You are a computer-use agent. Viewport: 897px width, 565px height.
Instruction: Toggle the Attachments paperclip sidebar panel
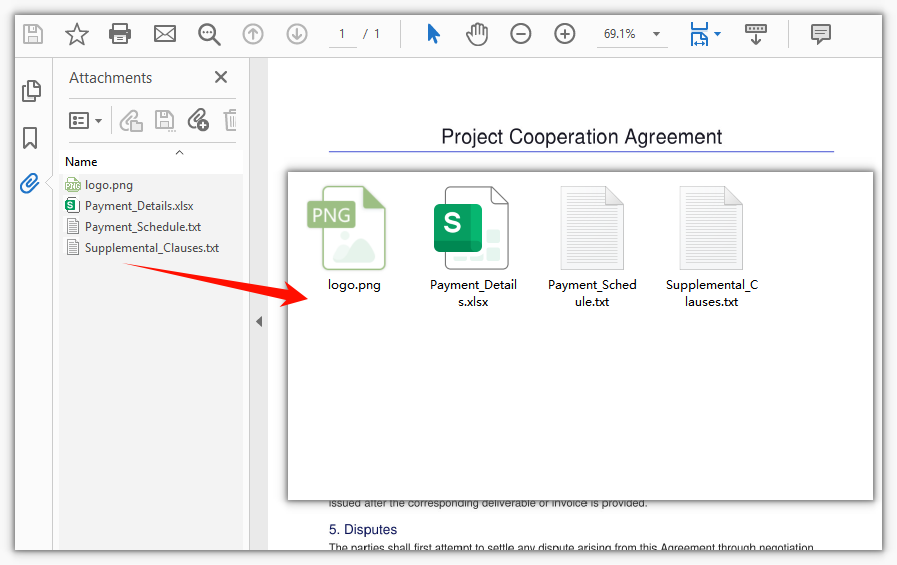coord(30,184)
